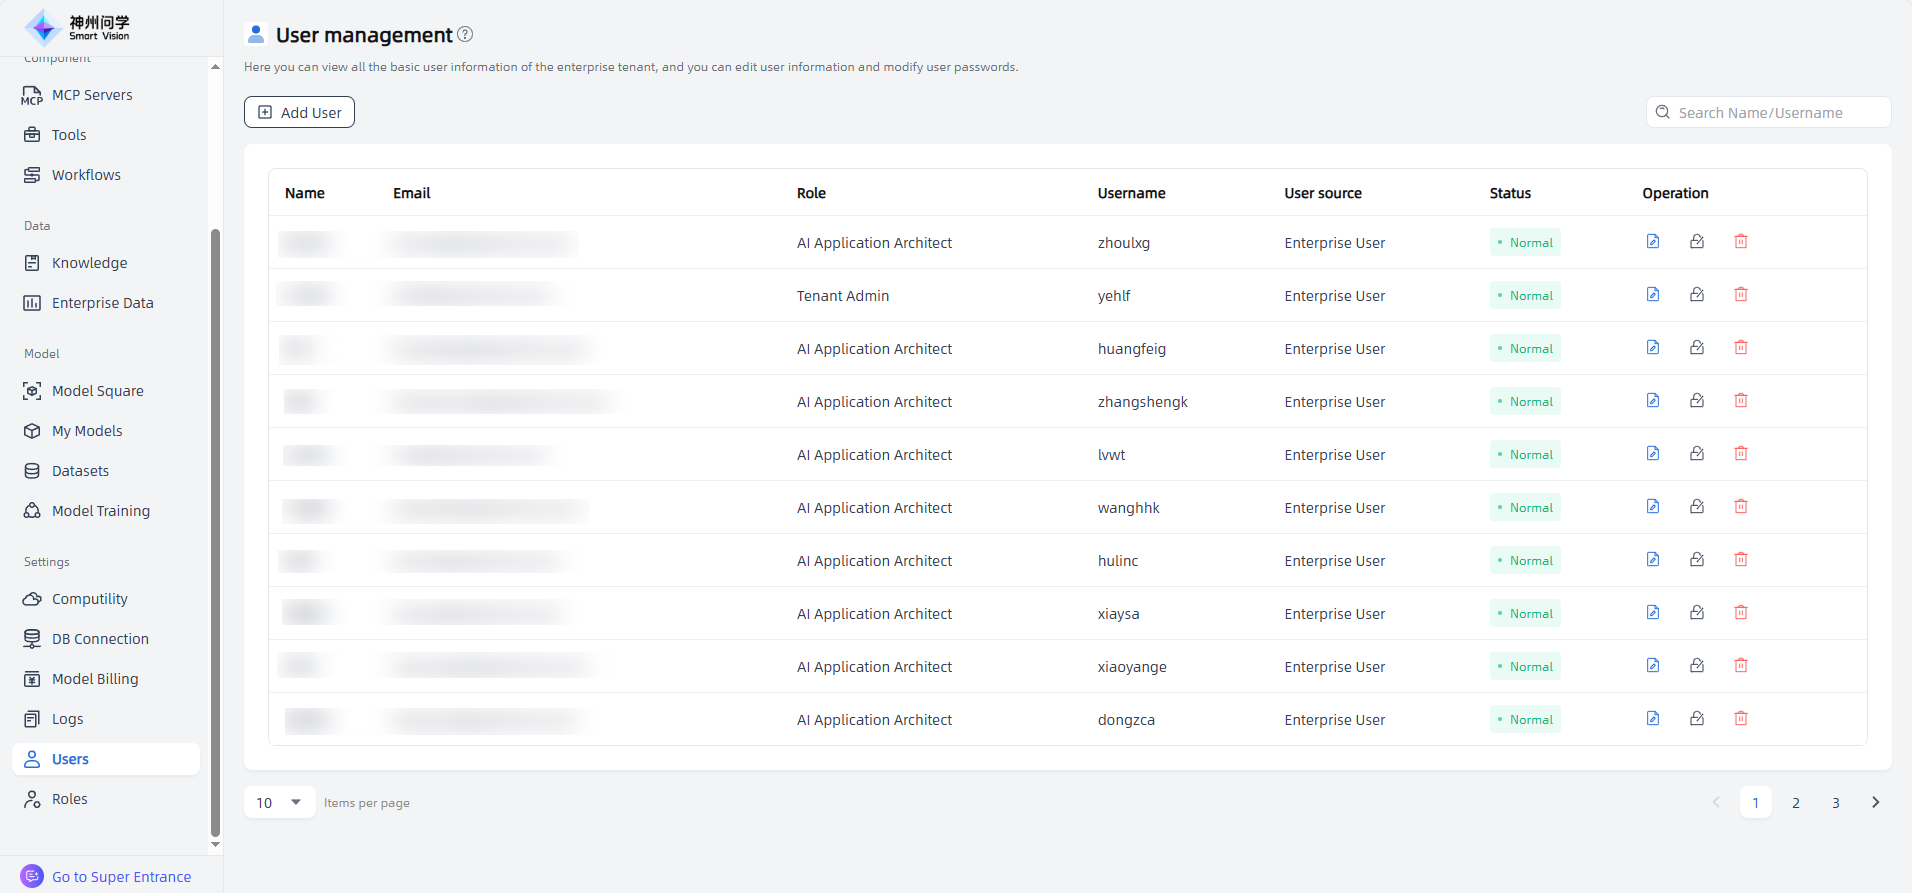The width and height of the screenshot is (1912, 893).
Task: Remove user wanghhk with trash icon
Action: tap(1740, 507)
